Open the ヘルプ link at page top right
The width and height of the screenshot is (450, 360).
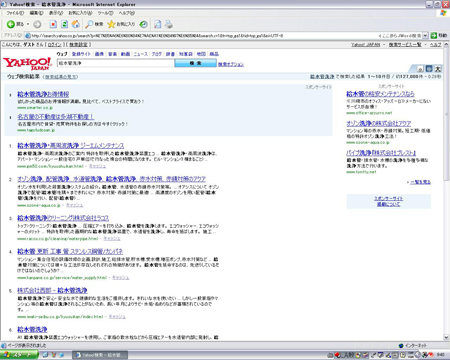pos(435,45)
